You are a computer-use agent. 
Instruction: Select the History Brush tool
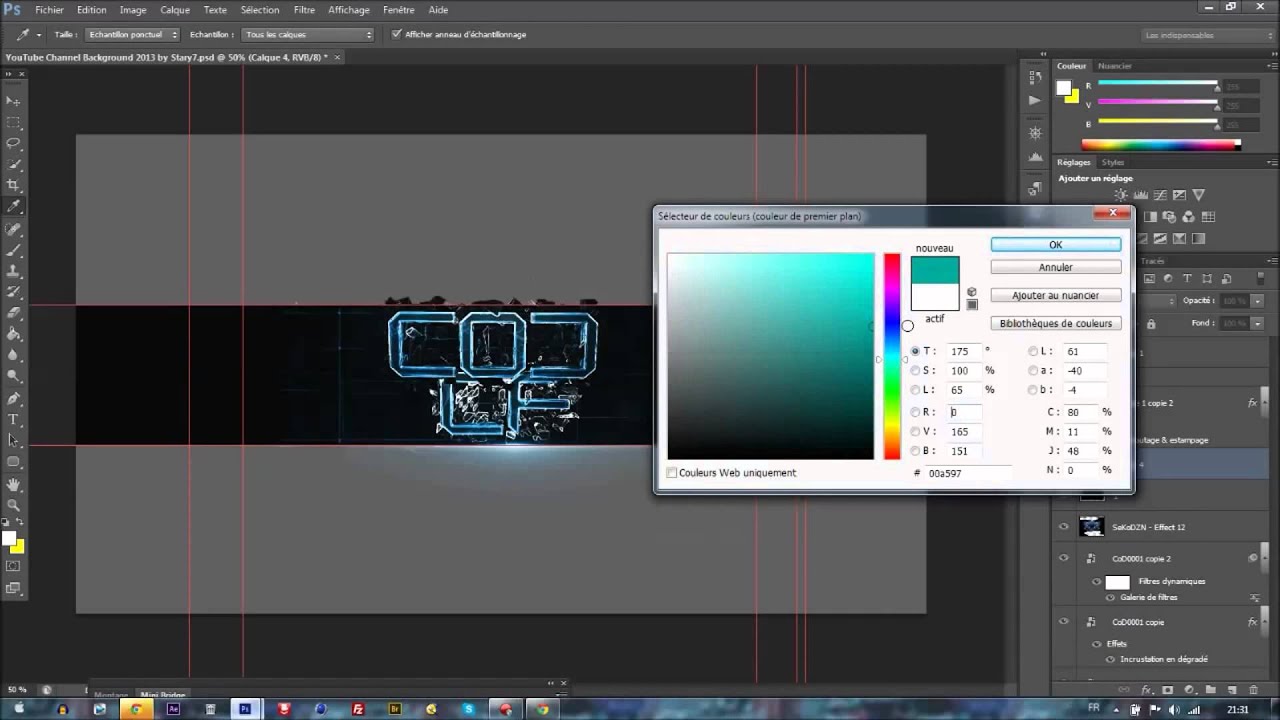[x=14, y=292]
